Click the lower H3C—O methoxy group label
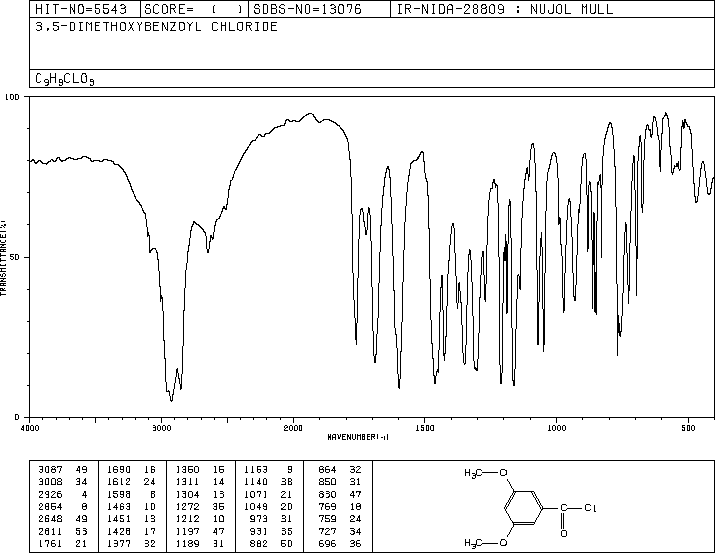Image resolution: width=715 pixels, height=553 pixels. tap(486, 543)
